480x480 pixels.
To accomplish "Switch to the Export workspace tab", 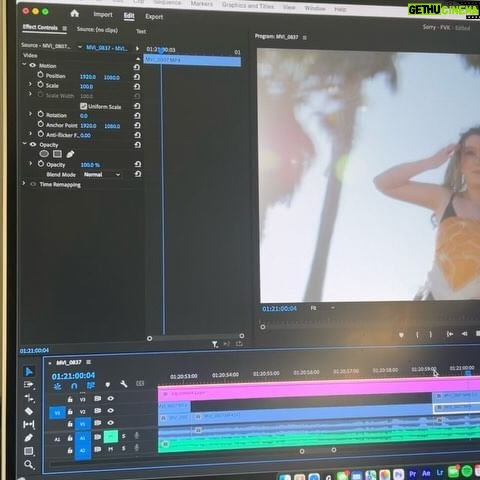I will (154, 16).
